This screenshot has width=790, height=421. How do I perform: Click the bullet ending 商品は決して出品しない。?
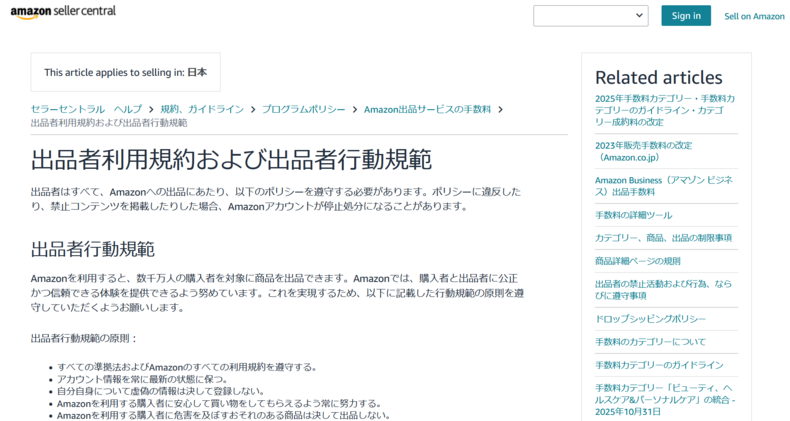pyautogui.click(x=224, y=415)
